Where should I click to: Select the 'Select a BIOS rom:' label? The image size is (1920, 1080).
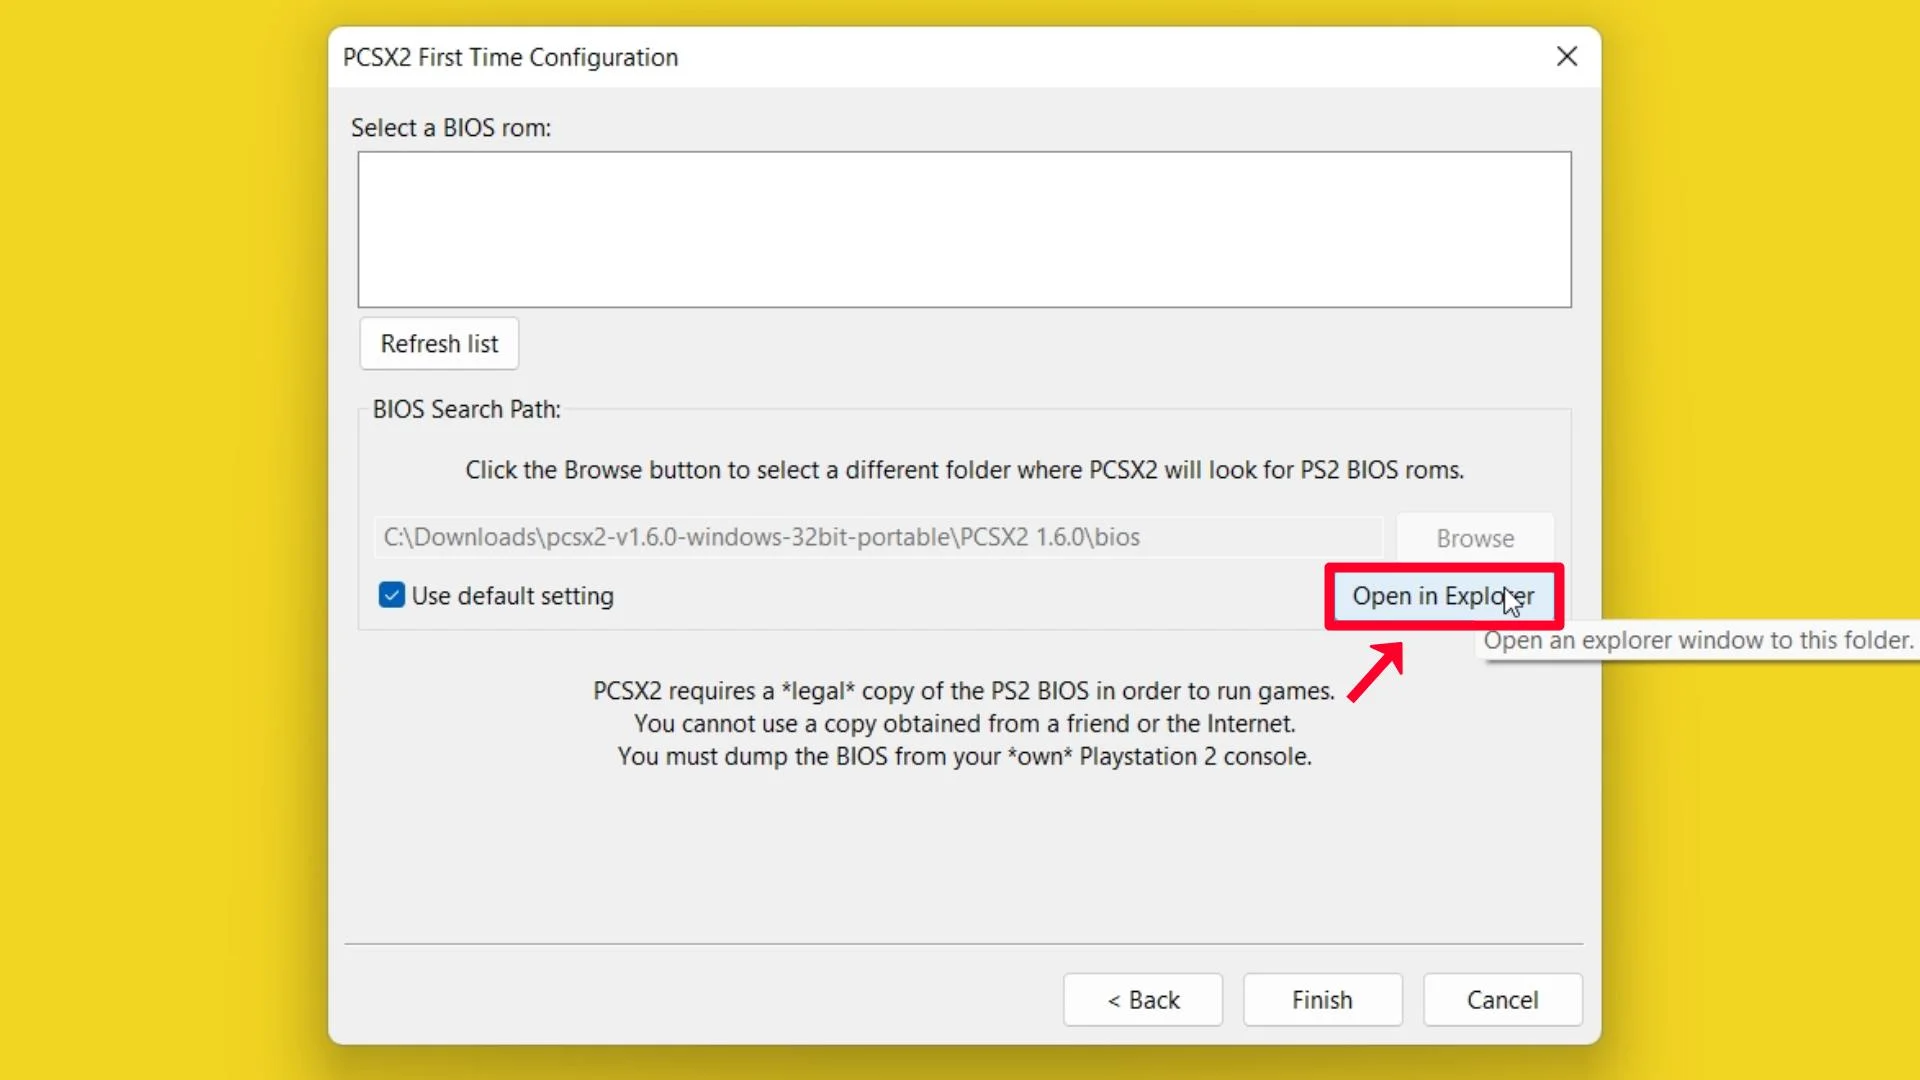click(451, 128)
